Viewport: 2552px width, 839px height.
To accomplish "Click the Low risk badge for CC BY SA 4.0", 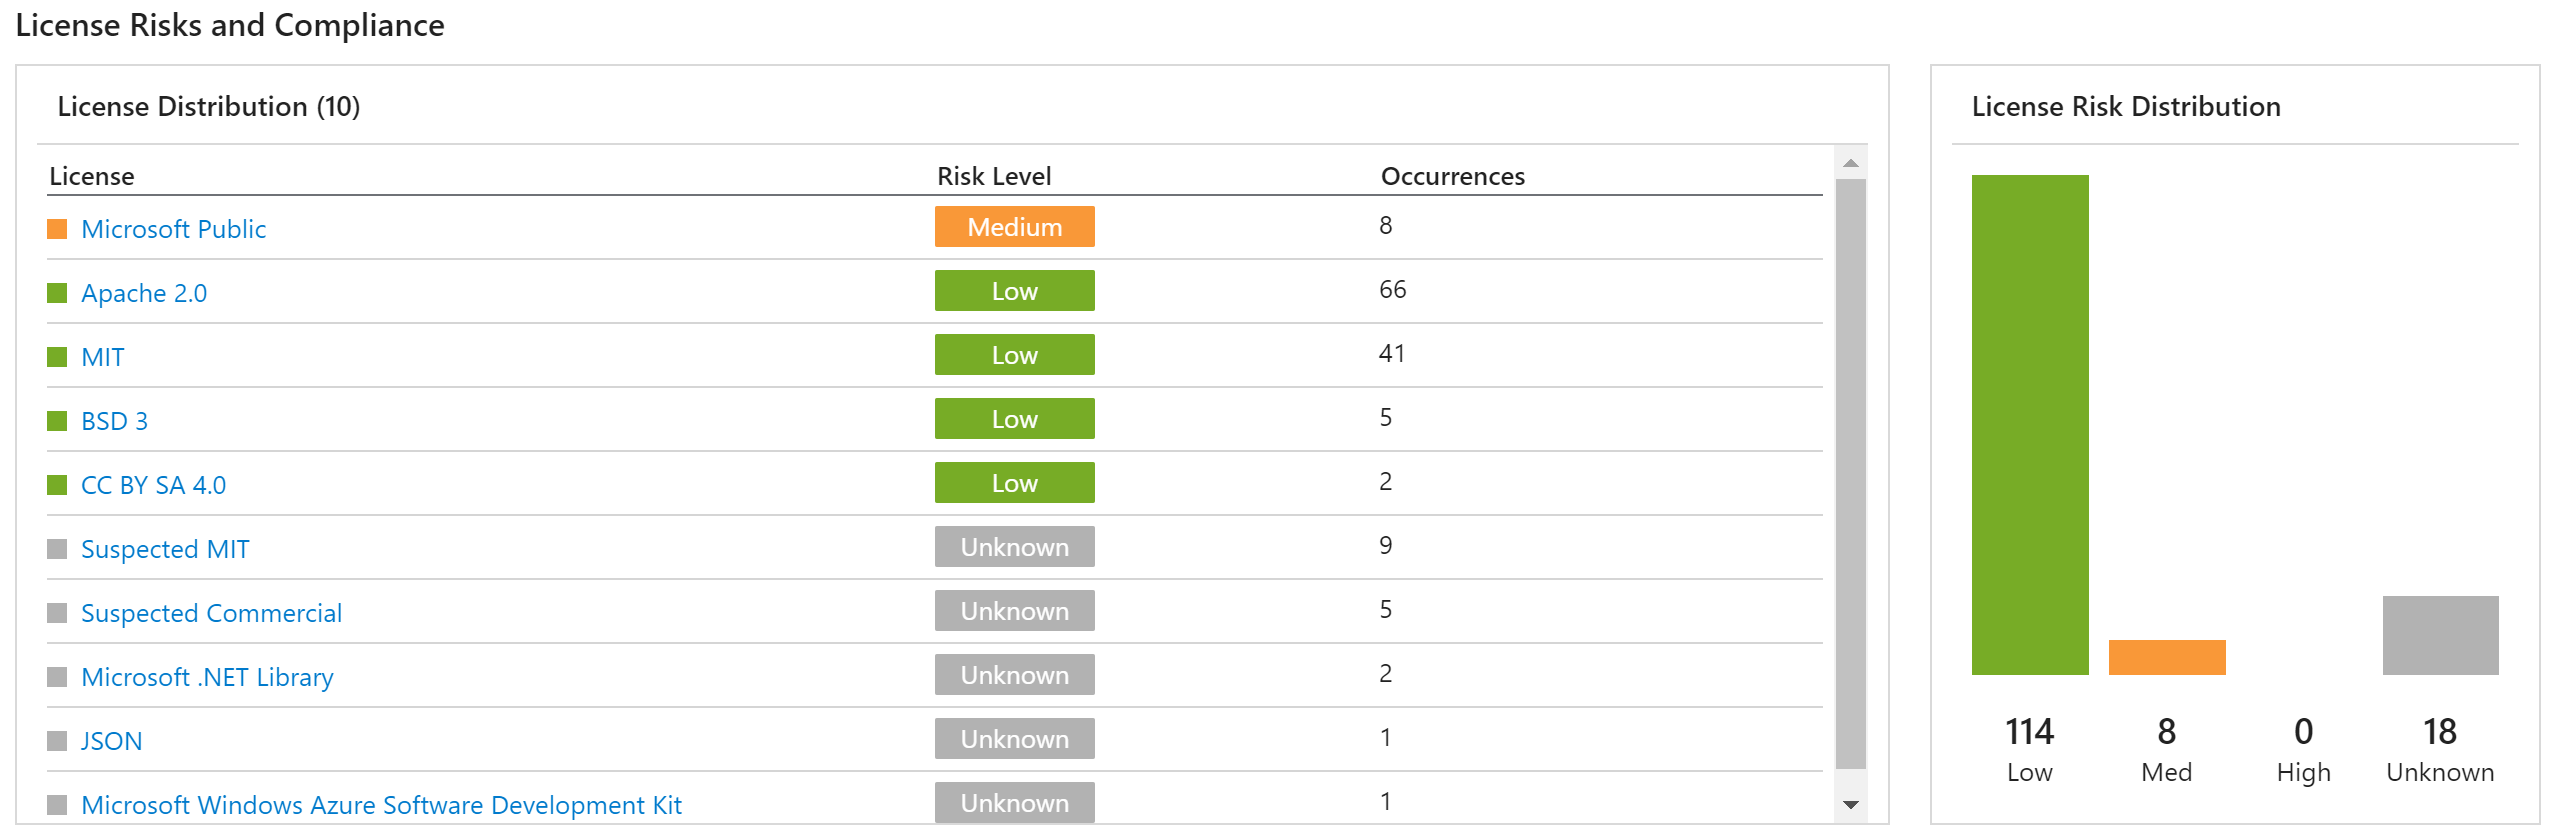I will tap(1014, 483).
